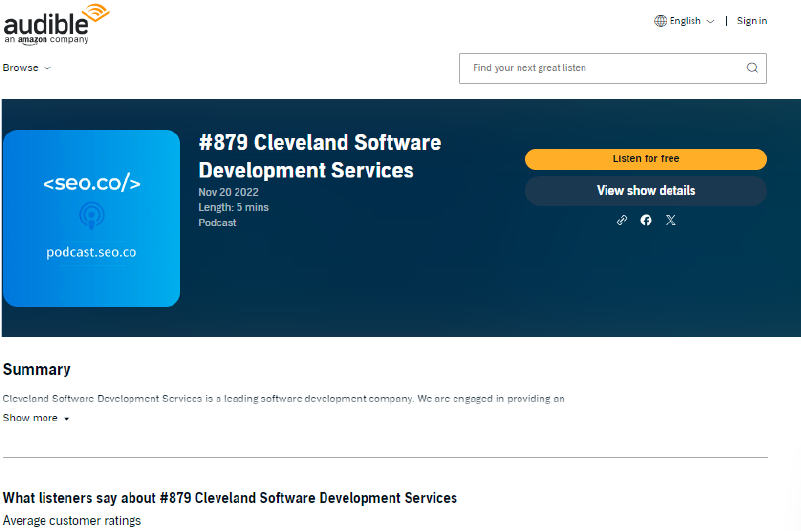801x531 pixels.
Task: Click the copy link share icon
Action: (x=622, y=220)
